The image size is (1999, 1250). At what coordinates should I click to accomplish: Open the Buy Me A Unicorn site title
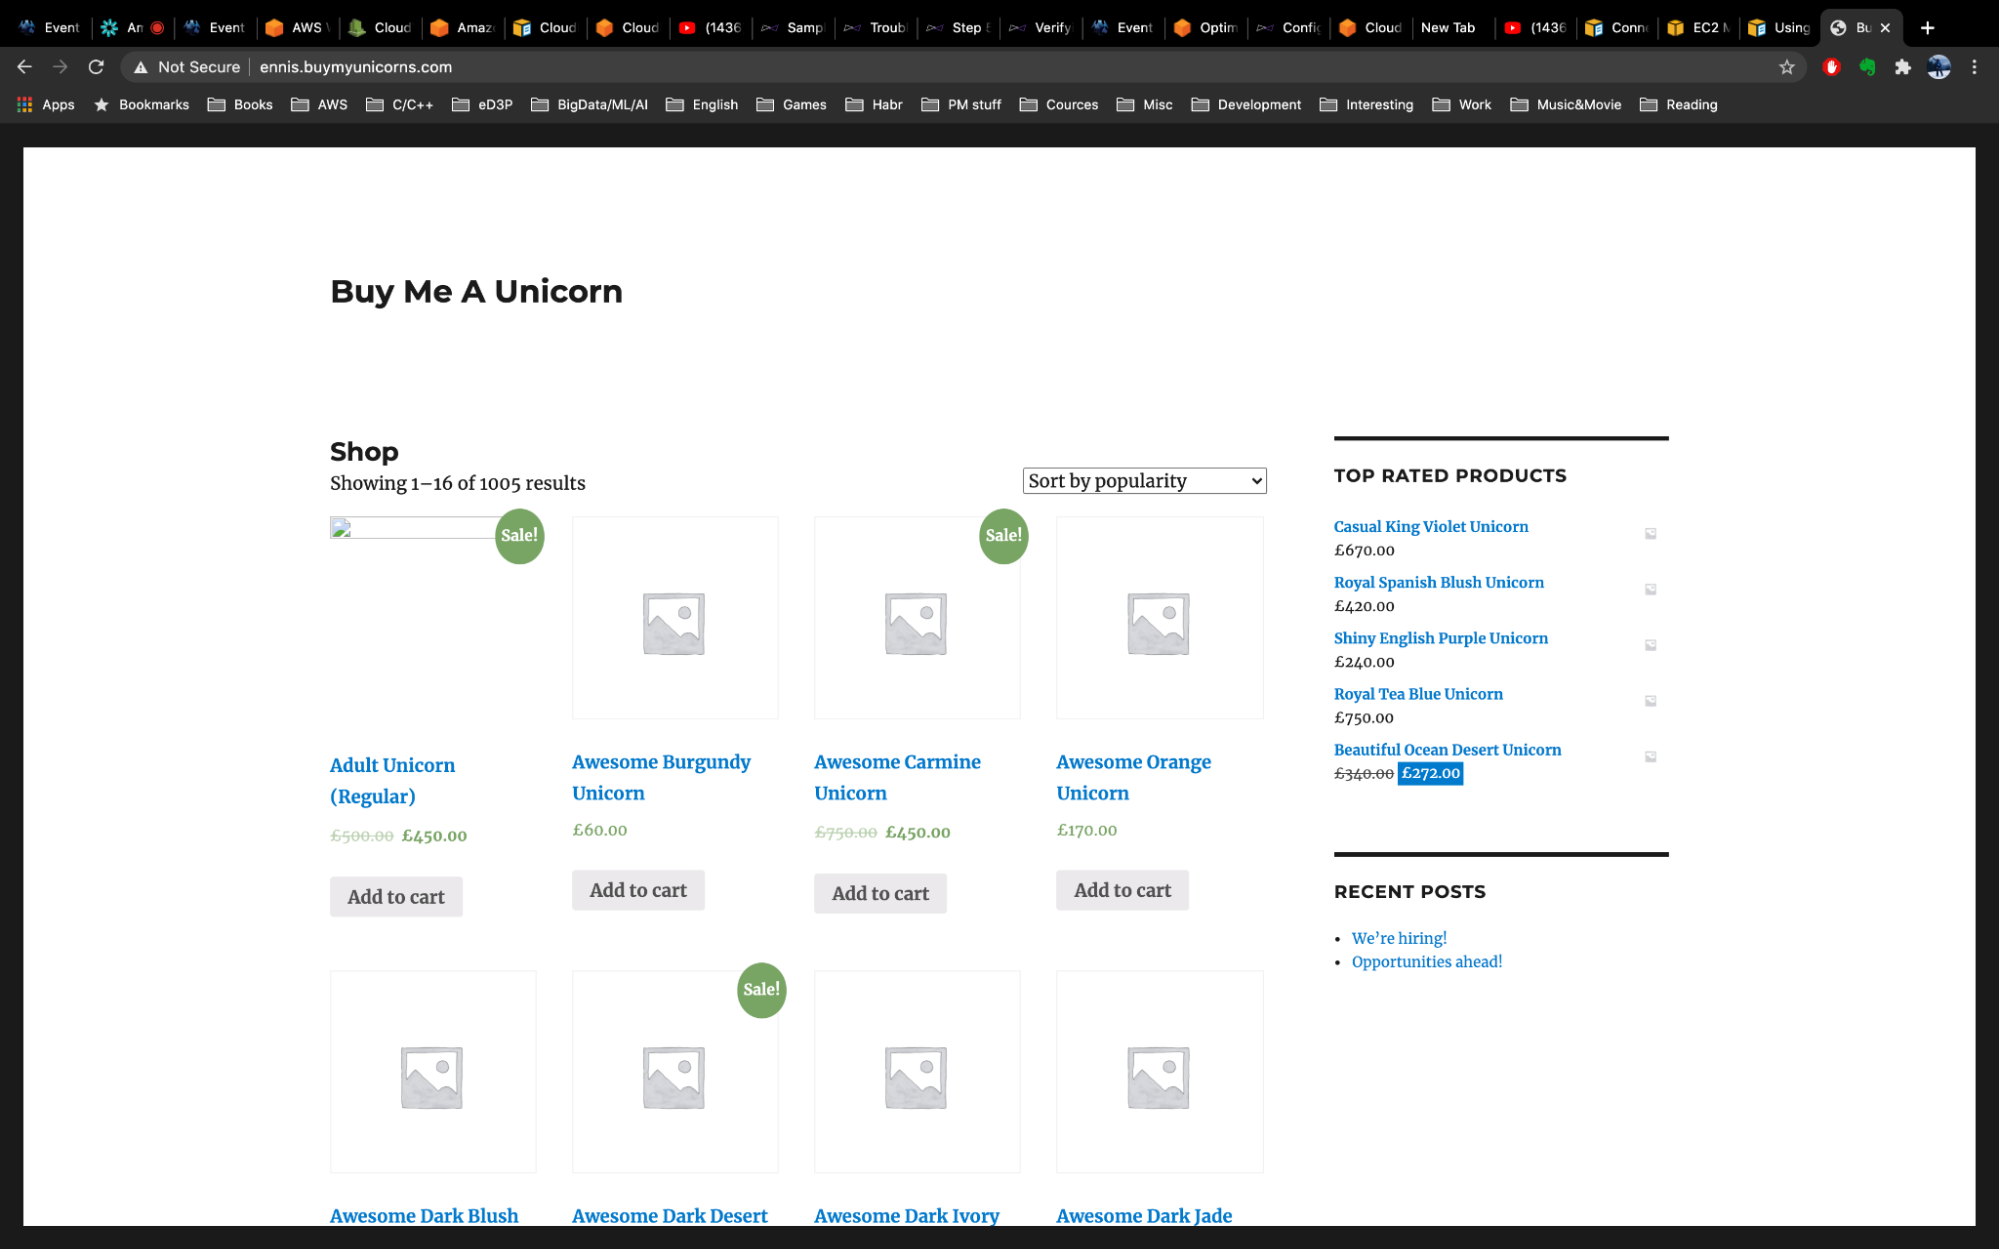click(x=476, y=291)
